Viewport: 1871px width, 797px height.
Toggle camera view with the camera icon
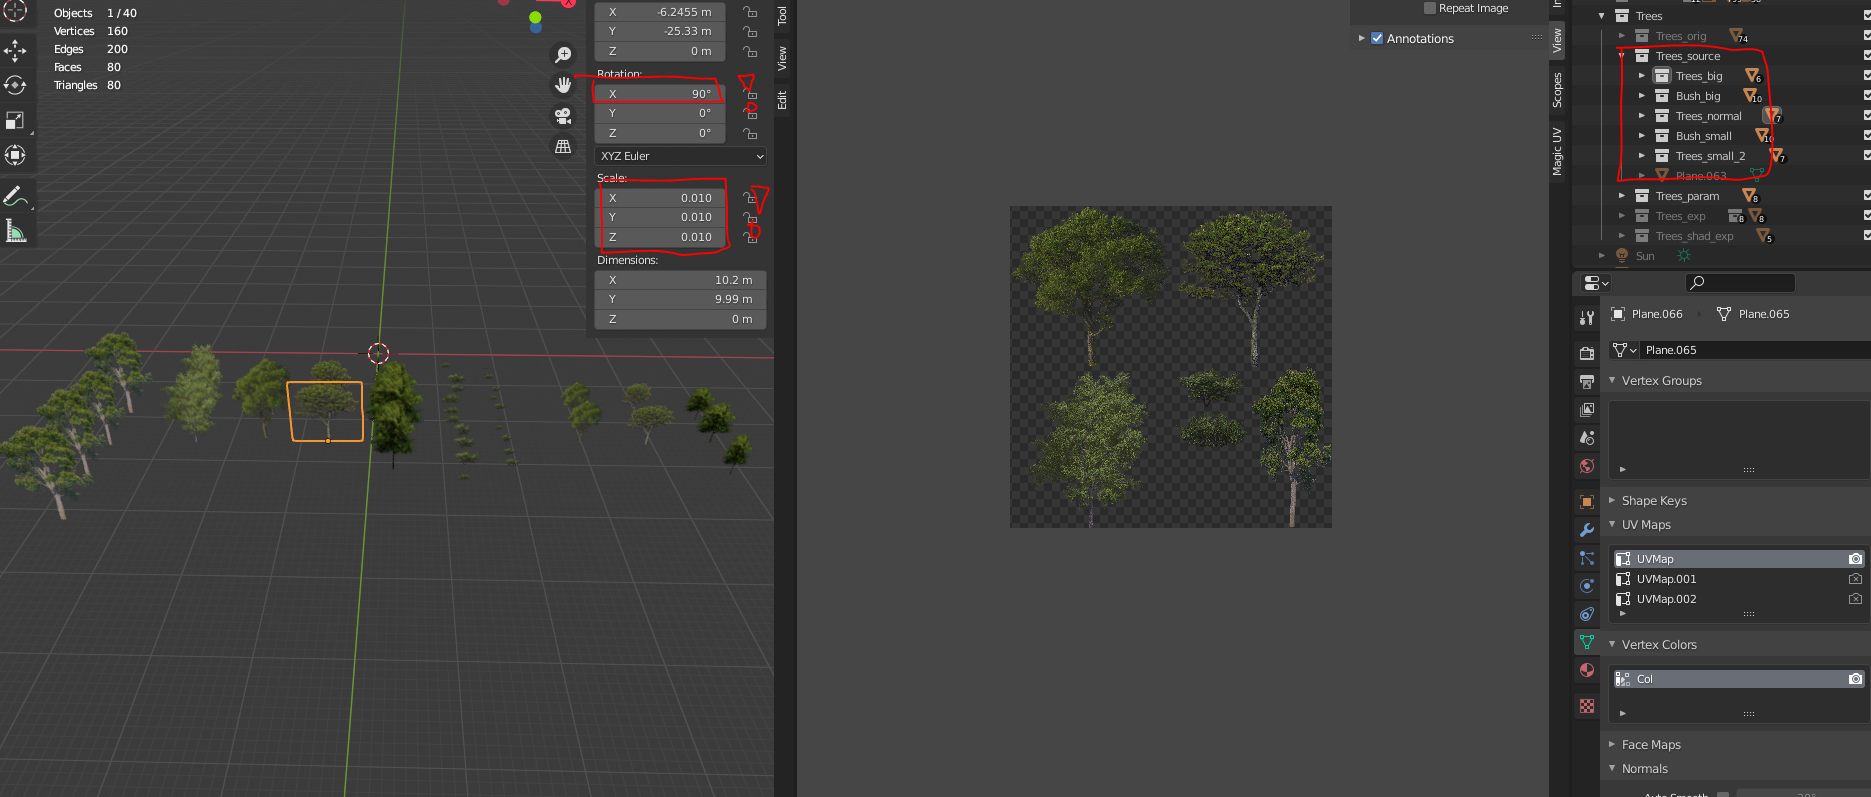(564, 116)
